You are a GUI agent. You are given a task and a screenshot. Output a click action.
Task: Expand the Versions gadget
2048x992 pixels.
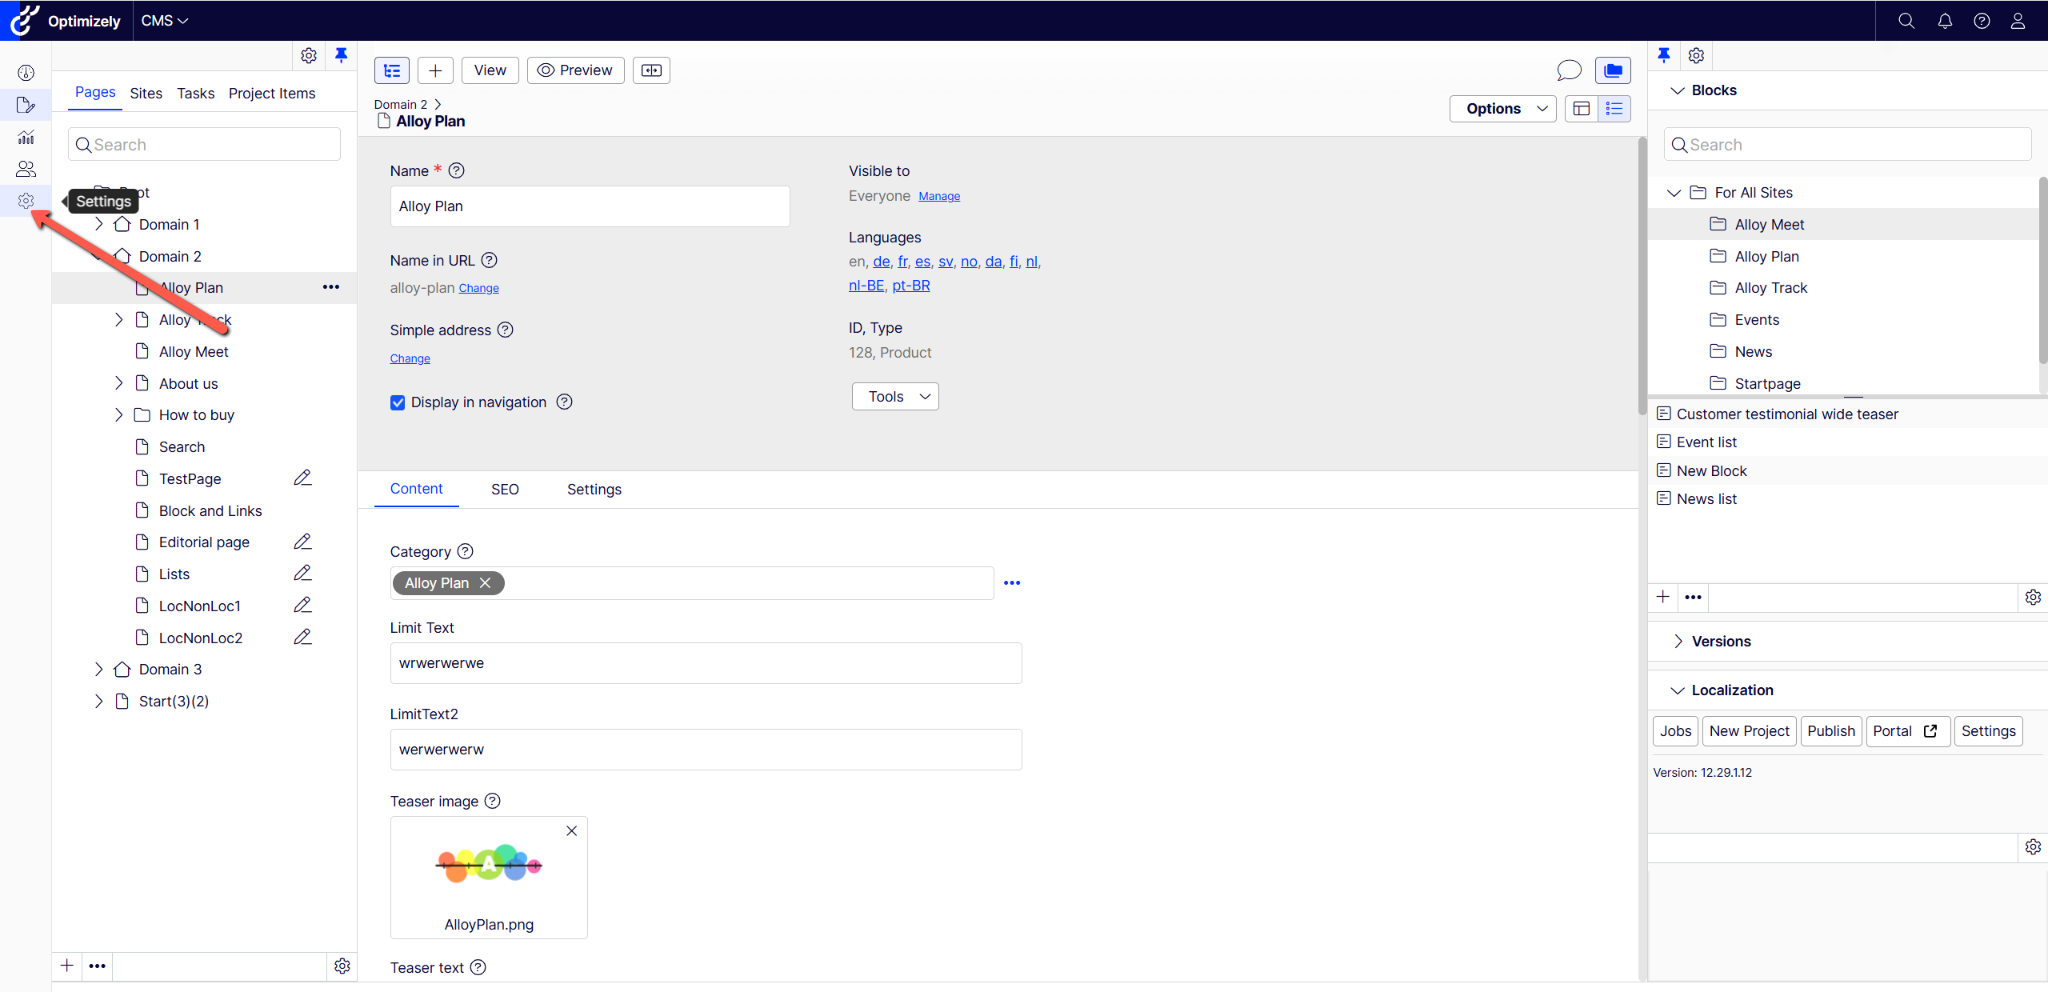tap(1678, 641)
